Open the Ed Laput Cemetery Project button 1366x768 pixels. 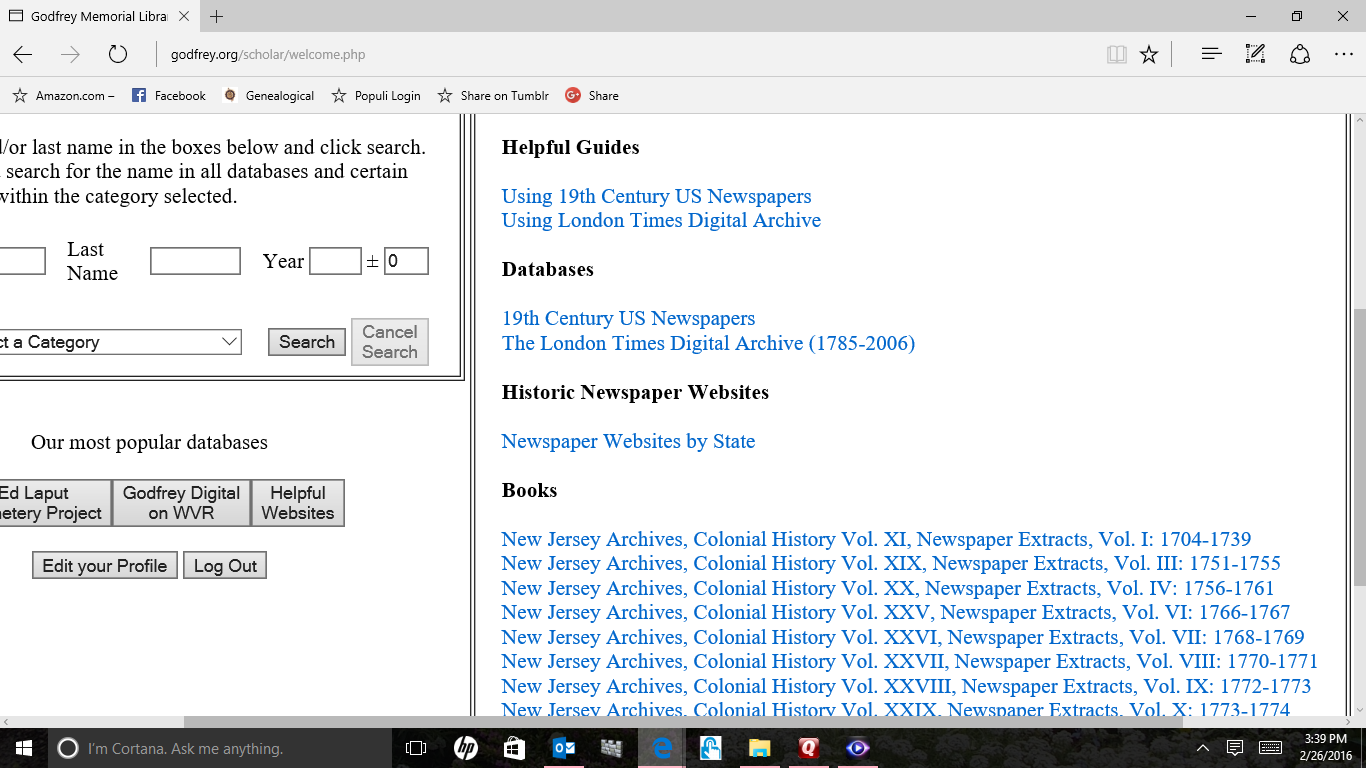coord(54,503)
